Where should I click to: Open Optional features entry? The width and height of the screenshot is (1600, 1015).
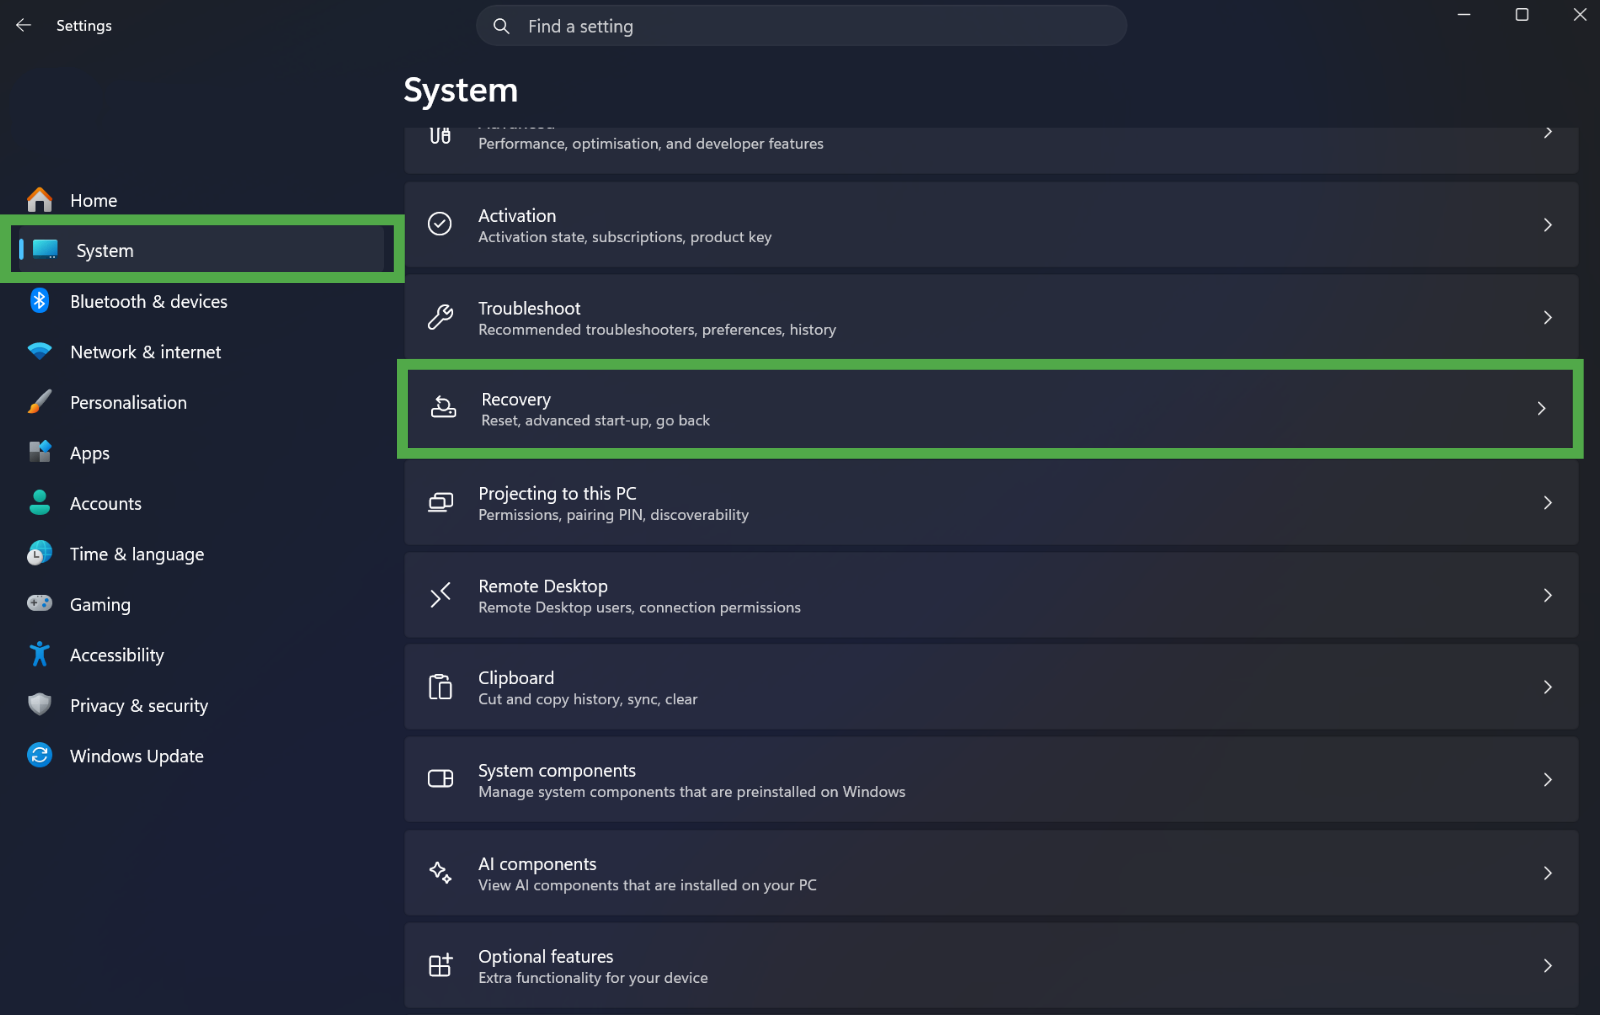(991, 965)
